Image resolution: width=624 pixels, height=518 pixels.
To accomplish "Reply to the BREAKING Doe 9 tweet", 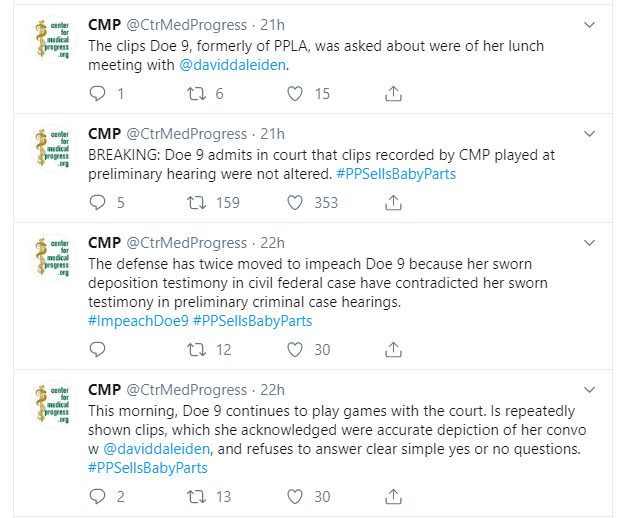I will click(x=97, y=203).
